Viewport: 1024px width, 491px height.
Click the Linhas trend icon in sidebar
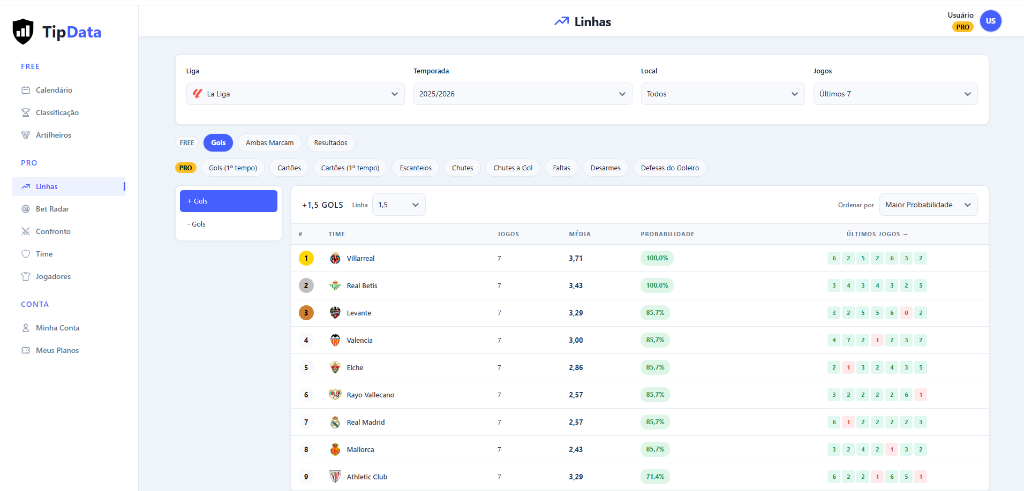click(25, 186)
